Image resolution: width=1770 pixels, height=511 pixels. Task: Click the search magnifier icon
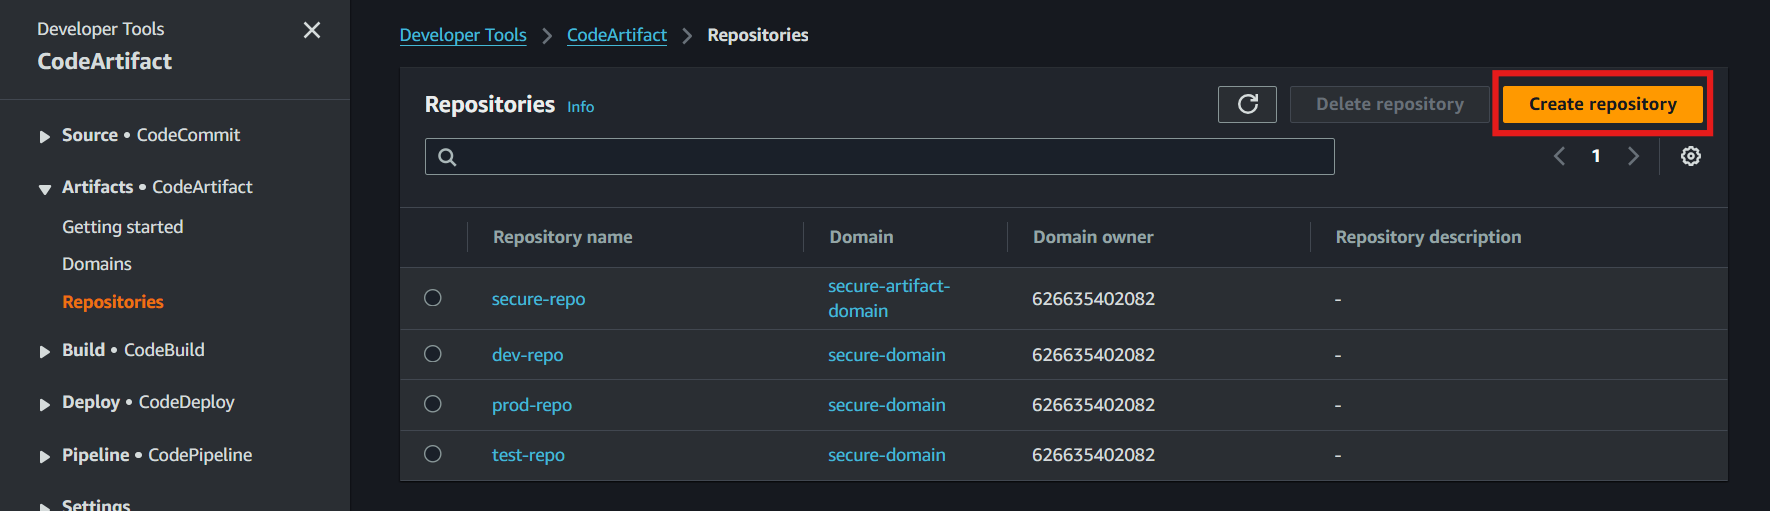click(x=447, y=157)
